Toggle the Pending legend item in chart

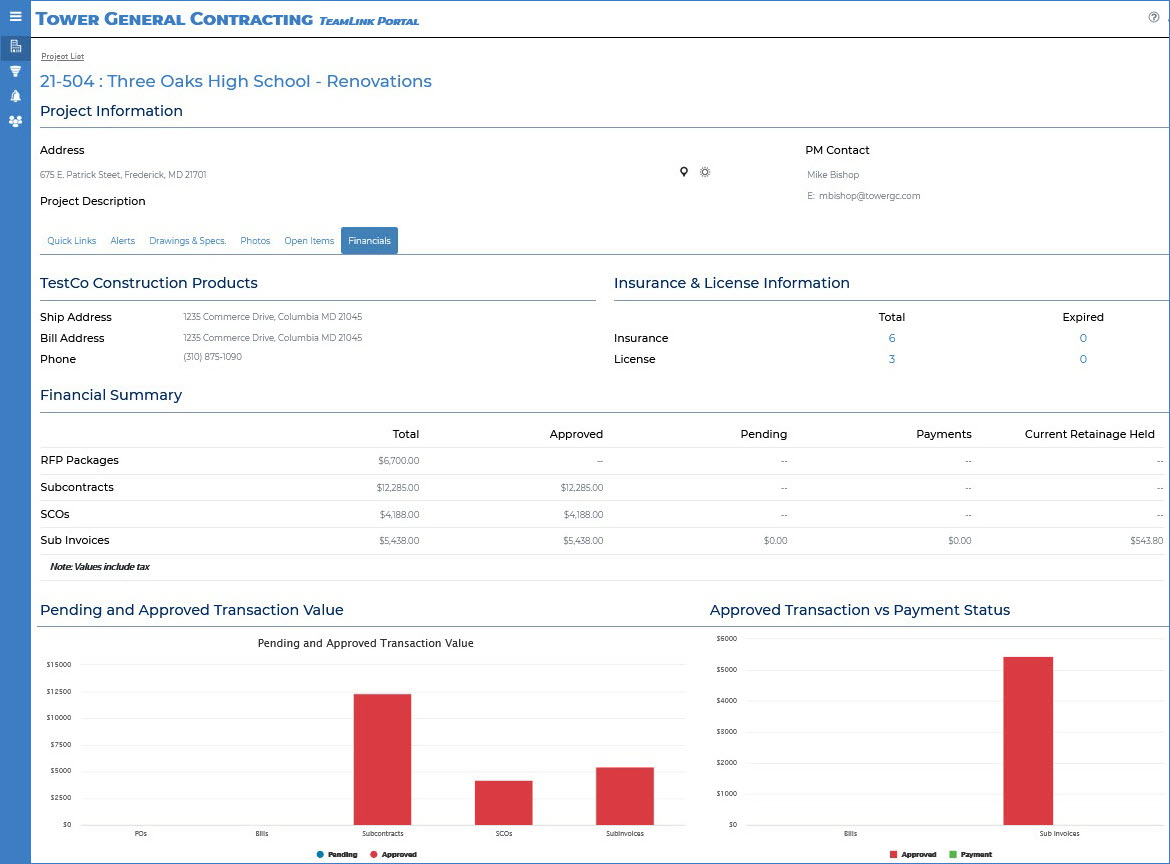pos(337,854)
